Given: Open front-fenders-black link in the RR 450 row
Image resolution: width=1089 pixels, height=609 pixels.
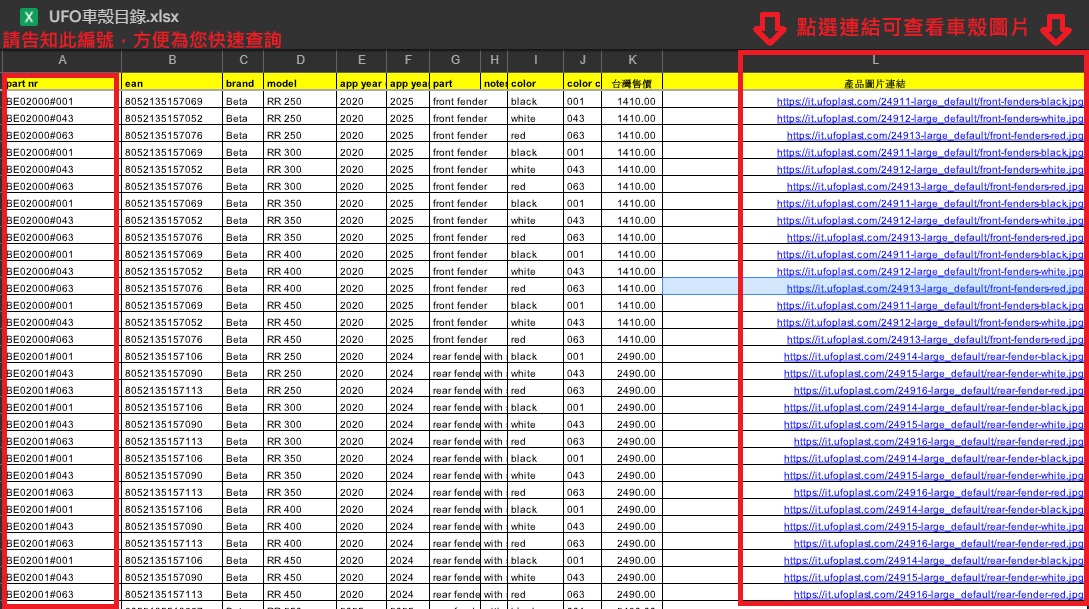Looking at the screenshot, I should pos(930,306).
